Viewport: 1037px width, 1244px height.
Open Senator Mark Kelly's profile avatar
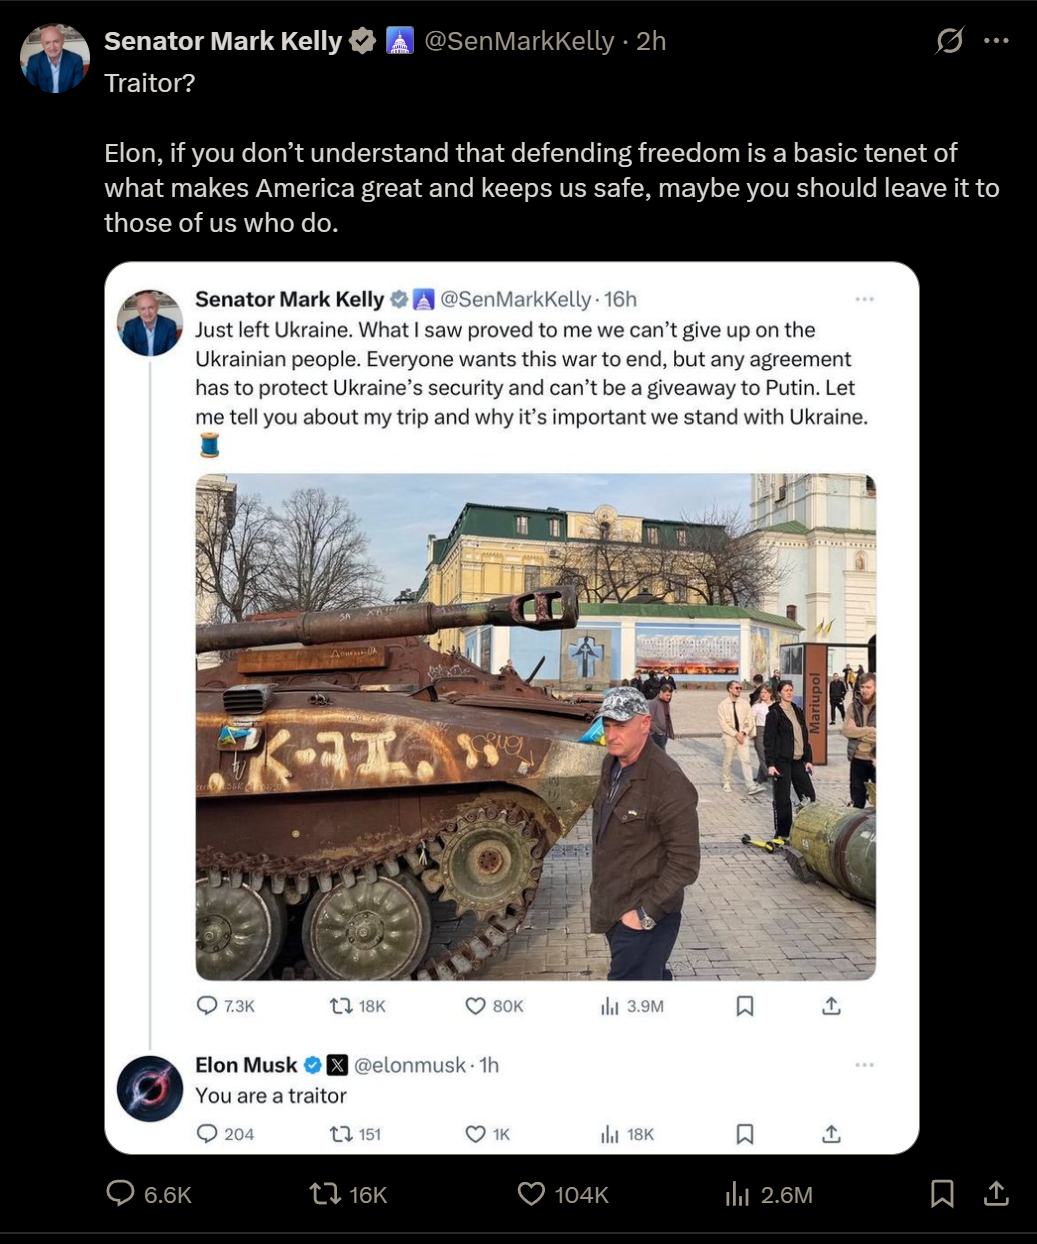pyautogui.click(x=55, y=58)
